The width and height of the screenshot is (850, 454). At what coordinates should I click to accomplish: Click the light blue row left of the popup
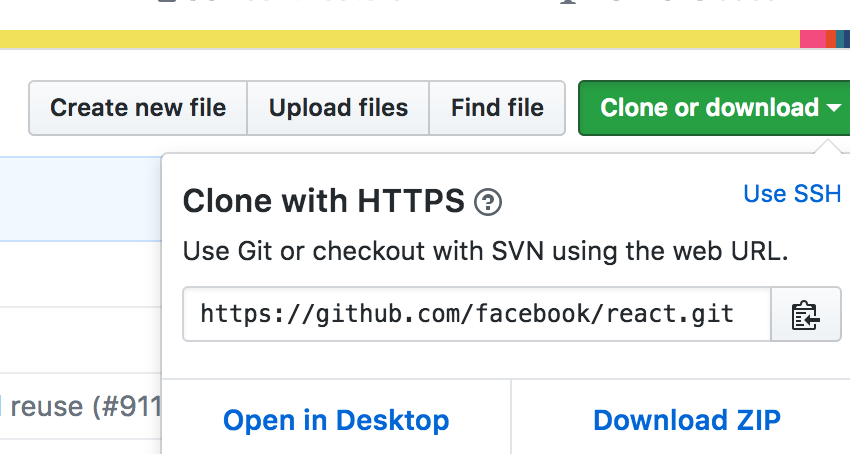(80, 198)
